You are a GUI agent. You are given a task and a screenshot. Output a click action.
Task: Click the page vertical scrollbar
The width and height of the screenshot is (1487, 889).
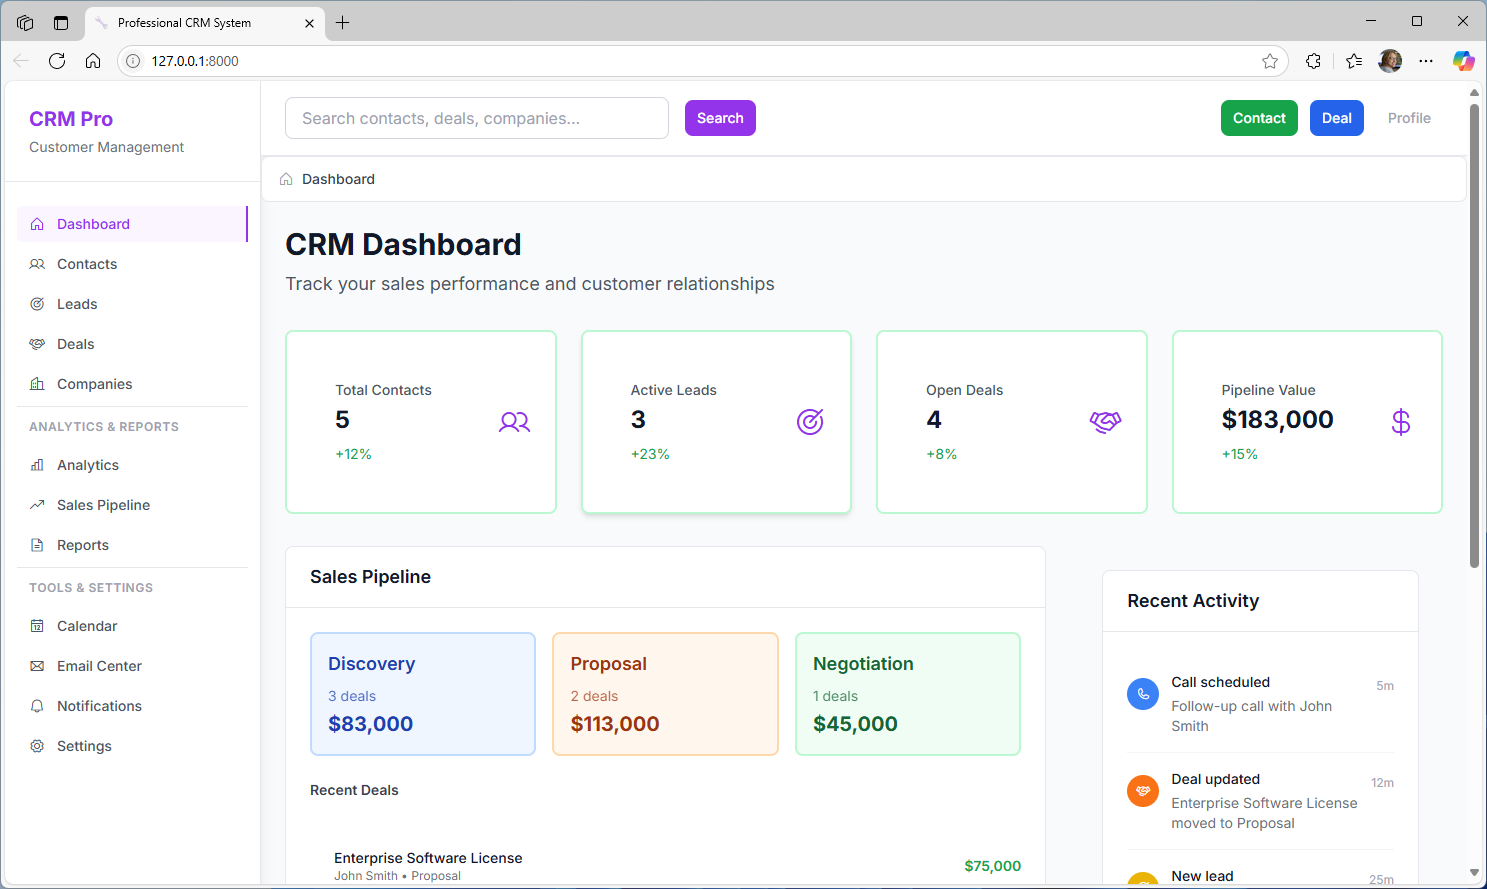[1474, 335]
